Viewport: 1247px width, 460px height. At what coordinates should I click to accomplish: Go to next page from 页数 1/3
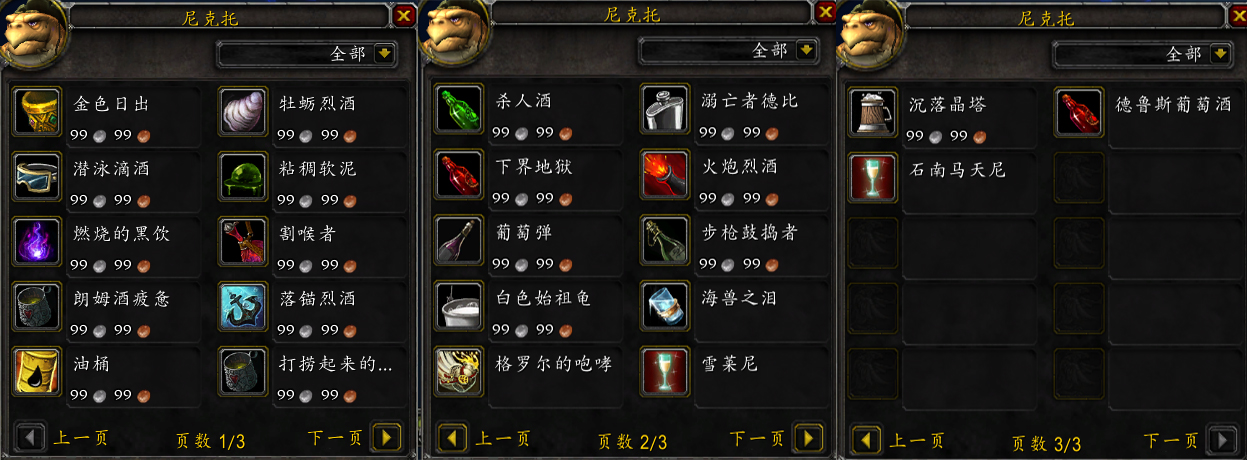click(x=386, y=437)
